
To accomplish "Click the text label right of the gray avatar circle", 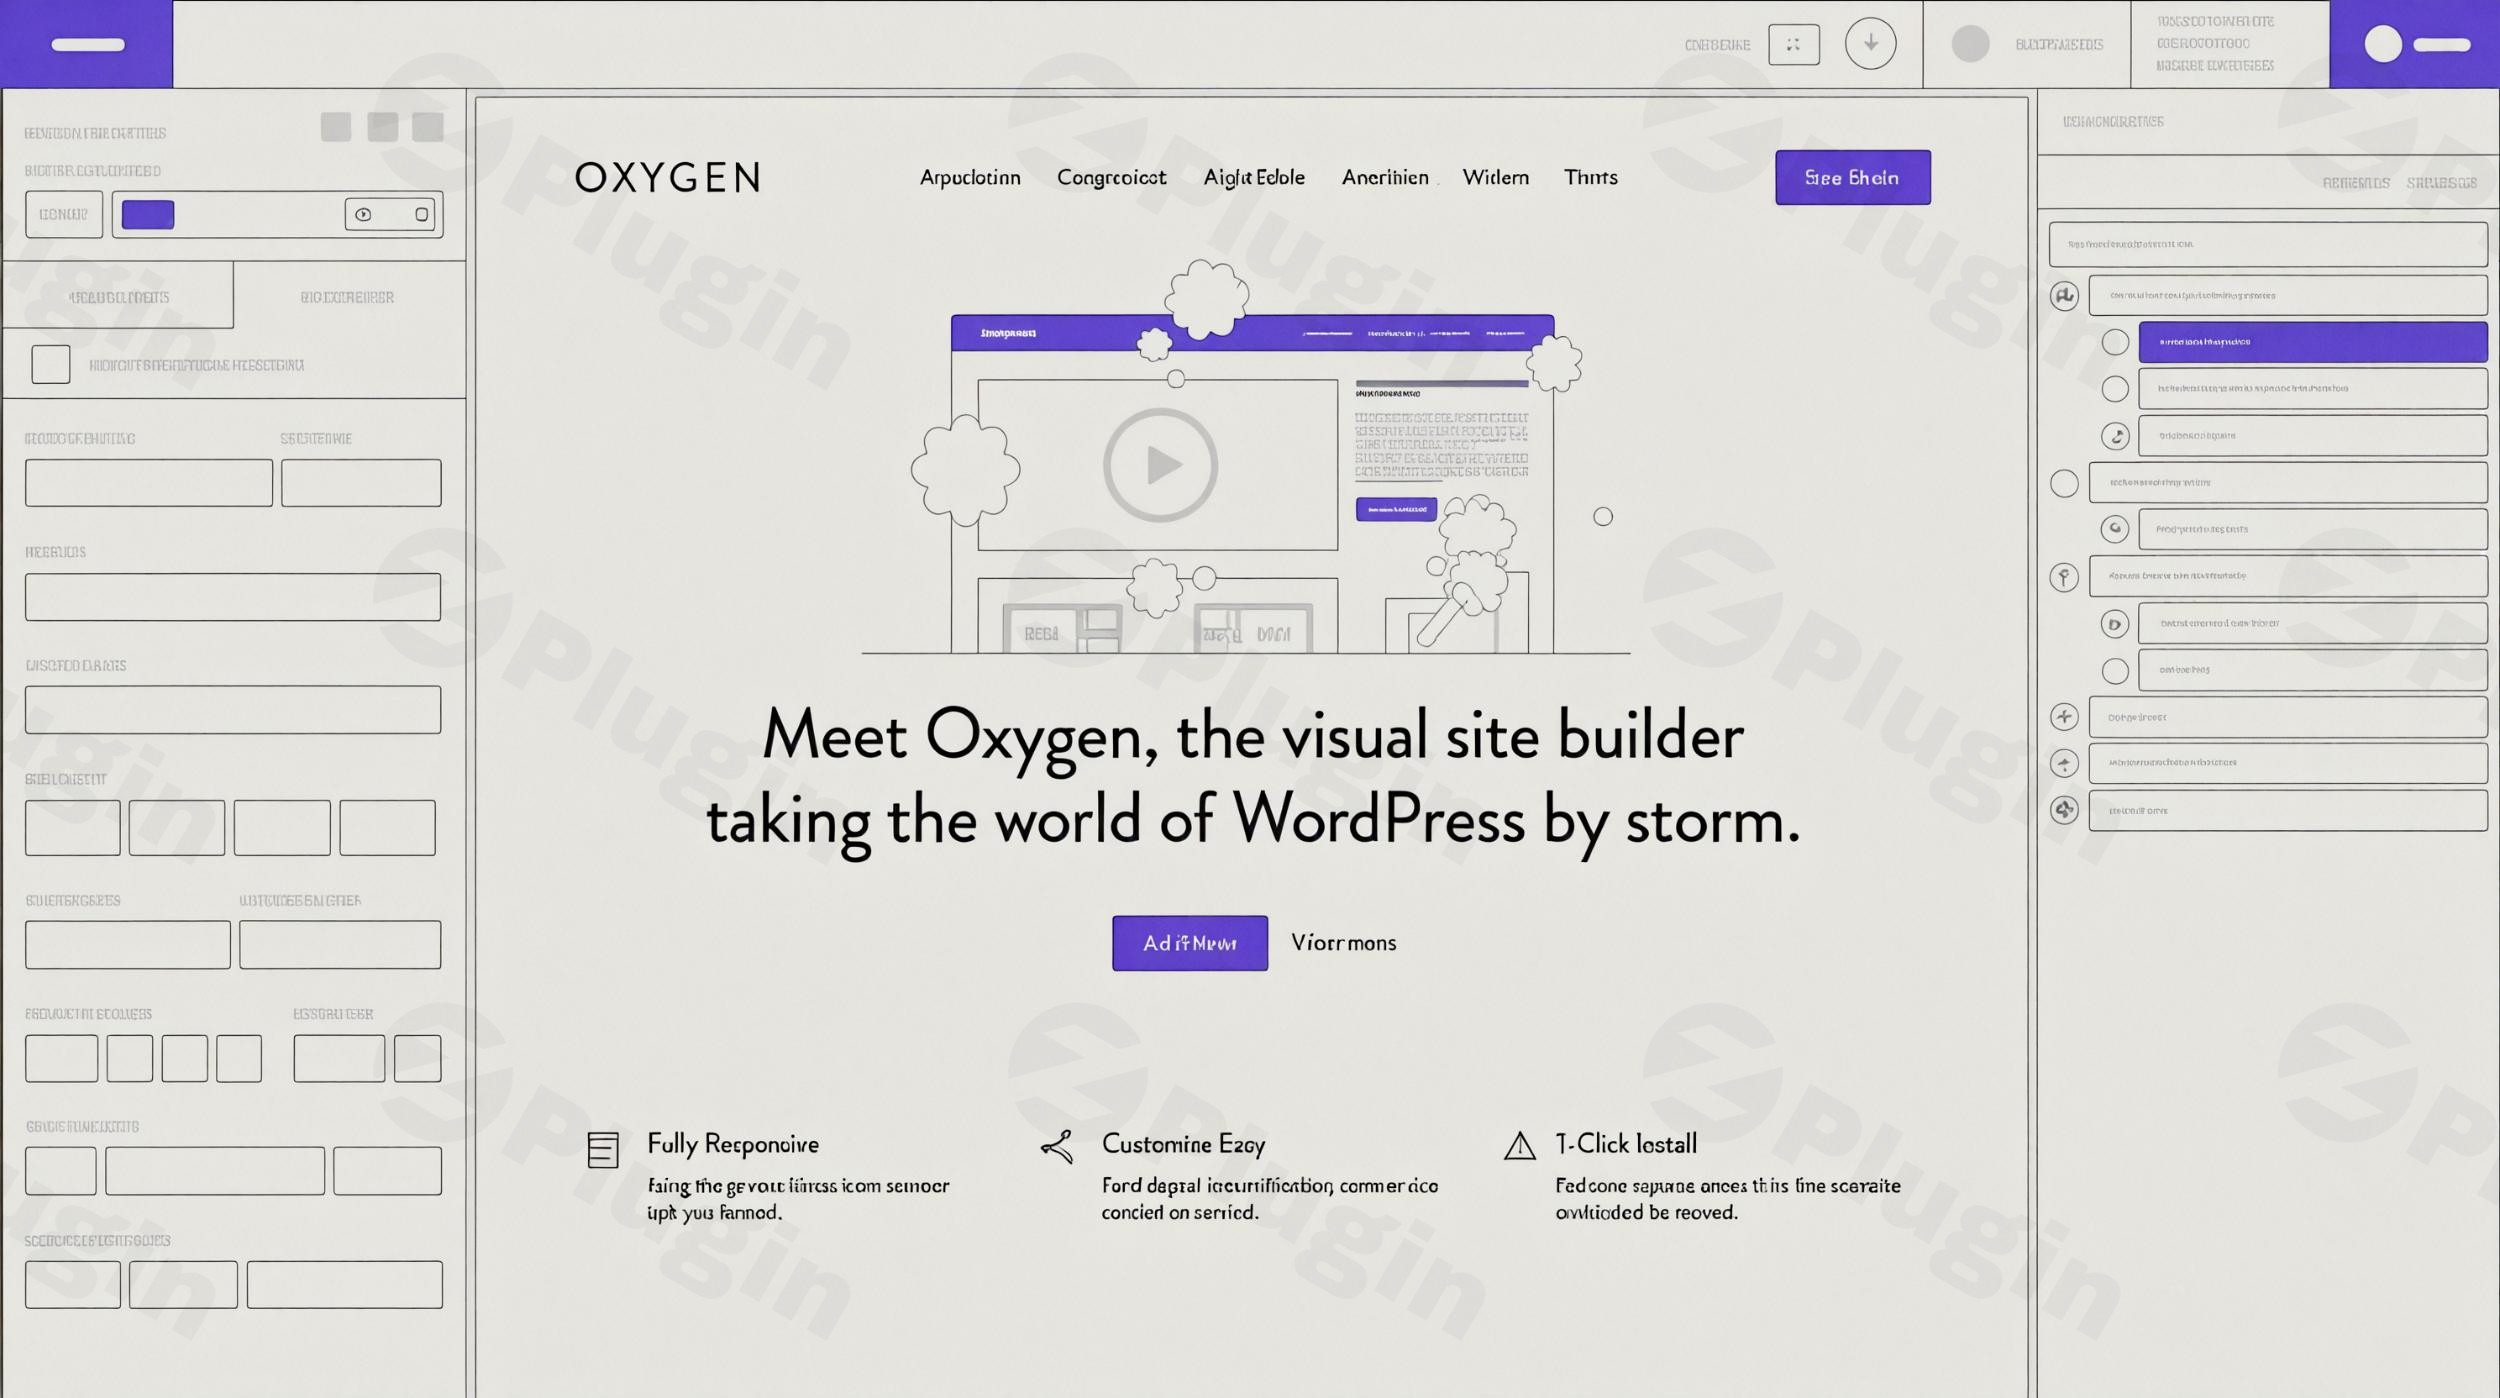I will pos(2059,45).
